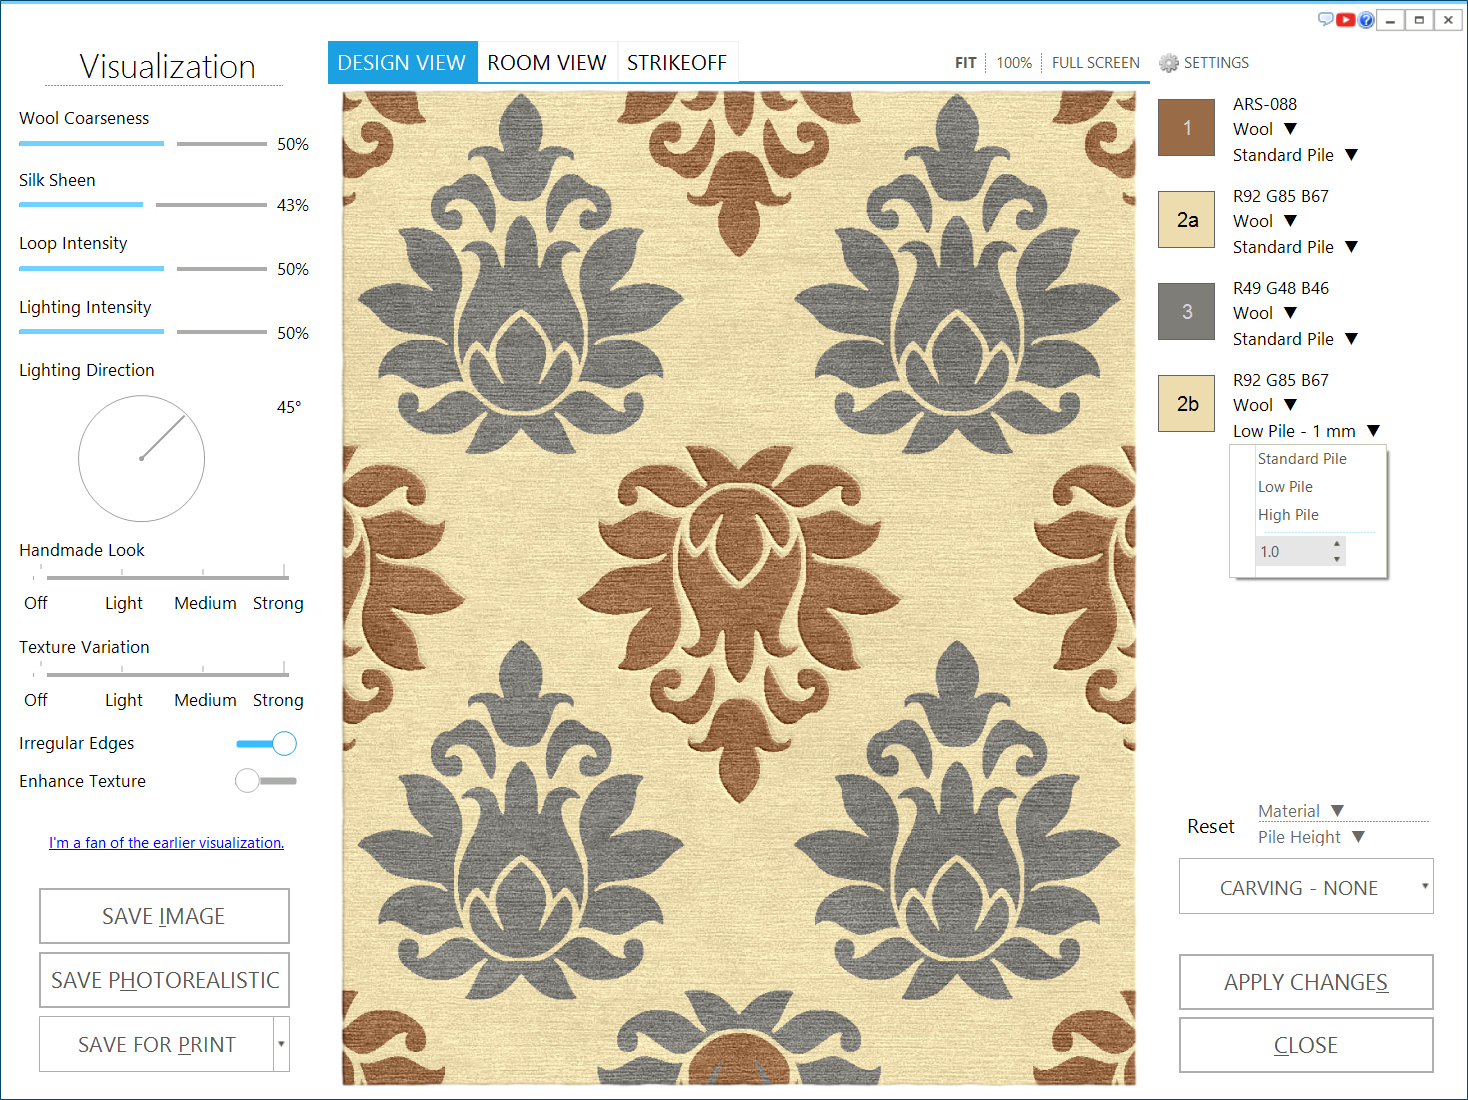Enable the Enhance Texture switch
The image size is (1468, 1100).
click(x=266, y=781)
